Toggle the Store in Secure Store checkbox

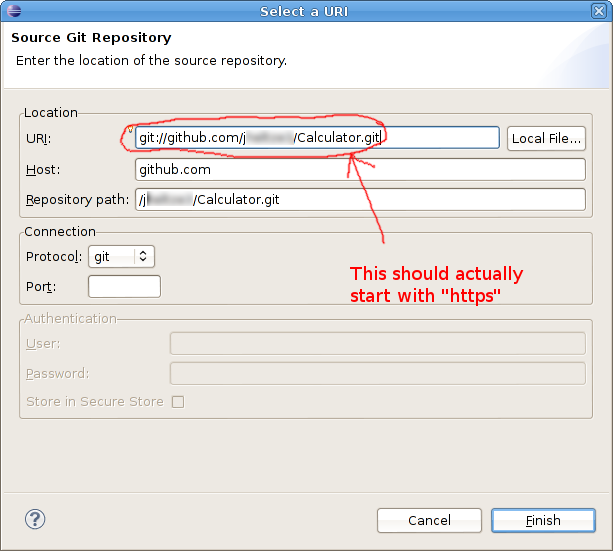(x=178, y=402)
